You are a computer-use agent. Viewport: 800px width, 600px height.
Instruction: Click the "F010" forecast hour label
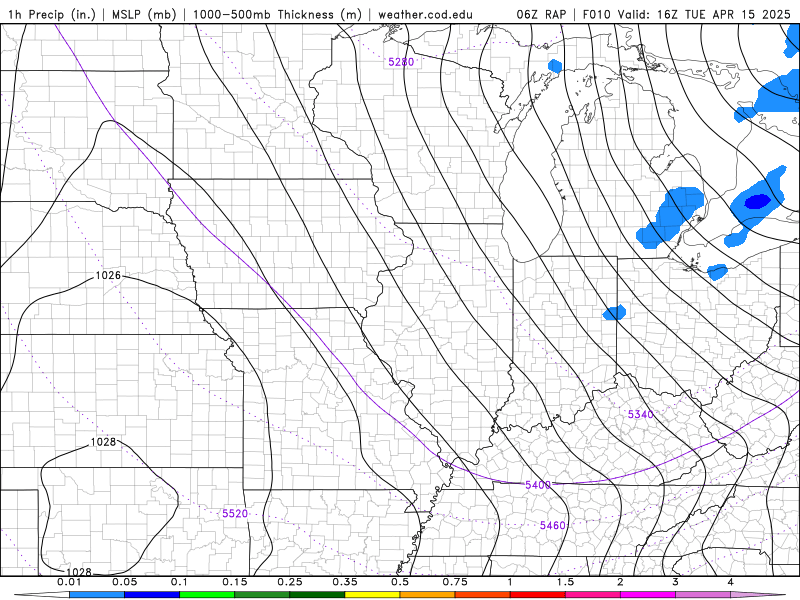tap(596, 14)
